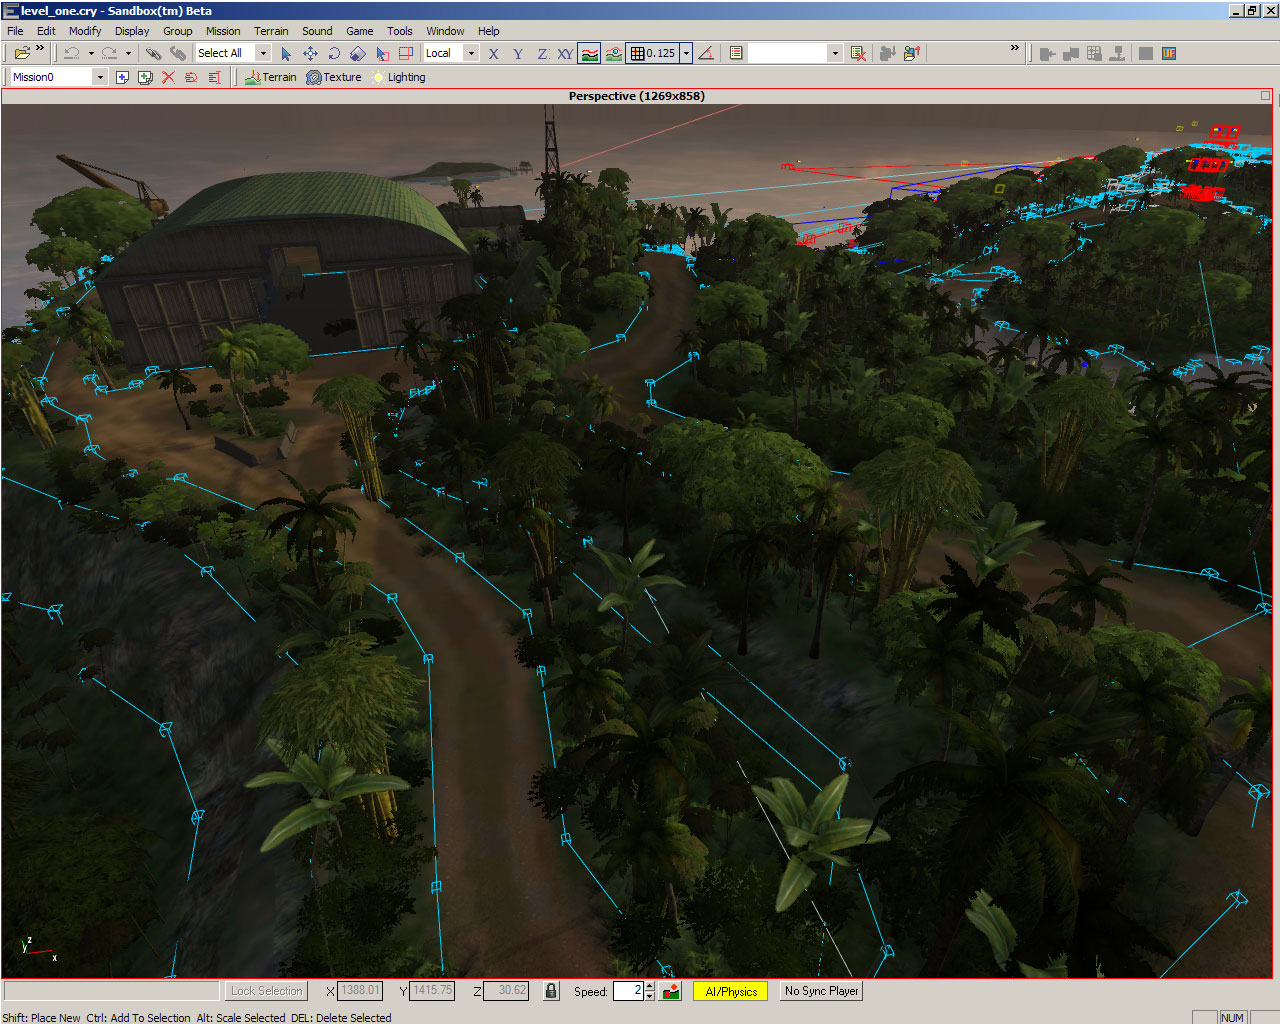Expand the Undo history dropdown arrow
This screenshot has height=1024, width=1280.
(91, 53)
